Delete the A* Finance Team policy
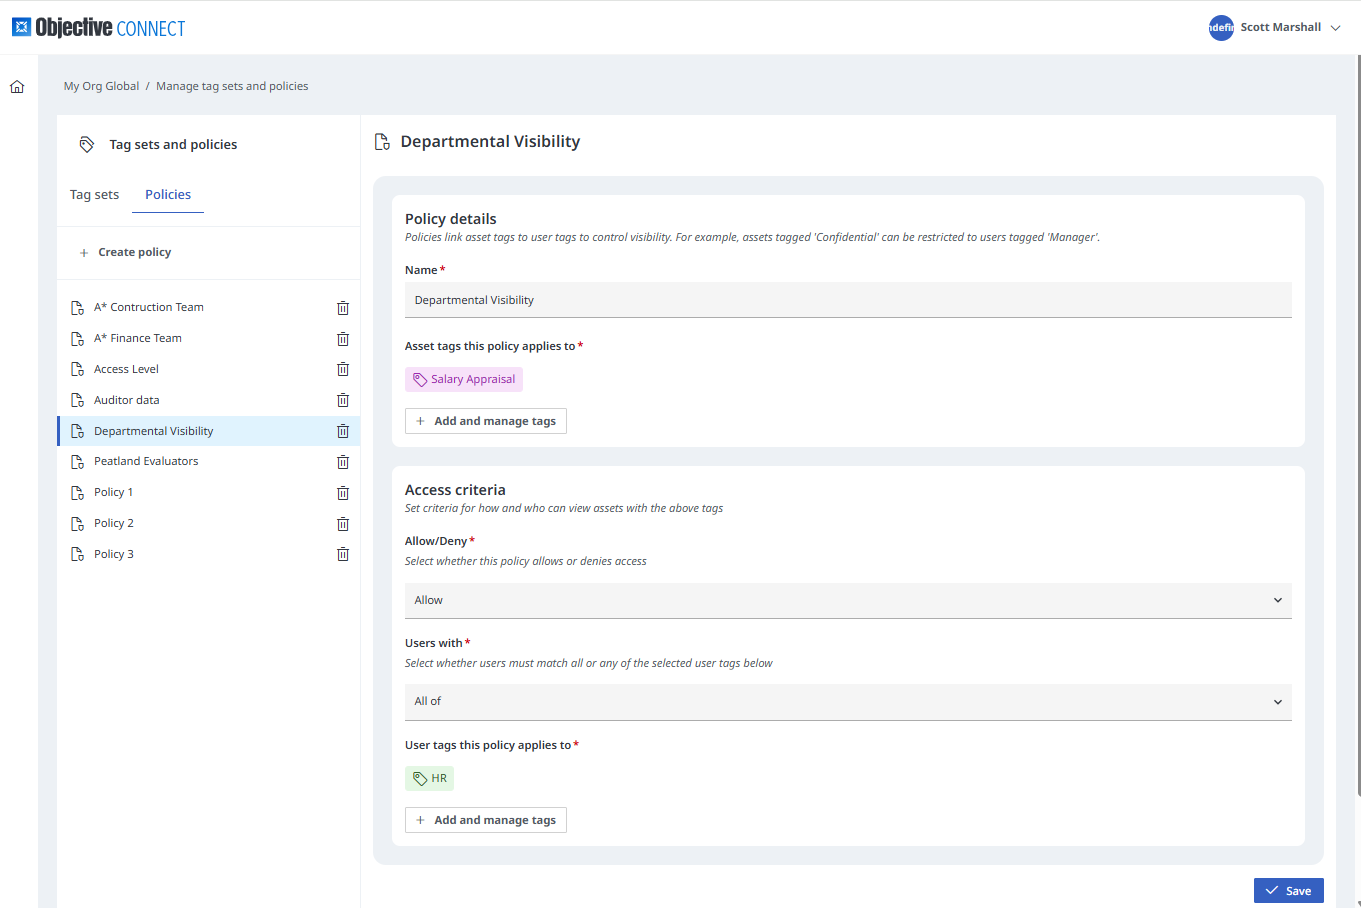This screenshot has height=908, width=1361. pyautogui.click(x=343, y=339)
